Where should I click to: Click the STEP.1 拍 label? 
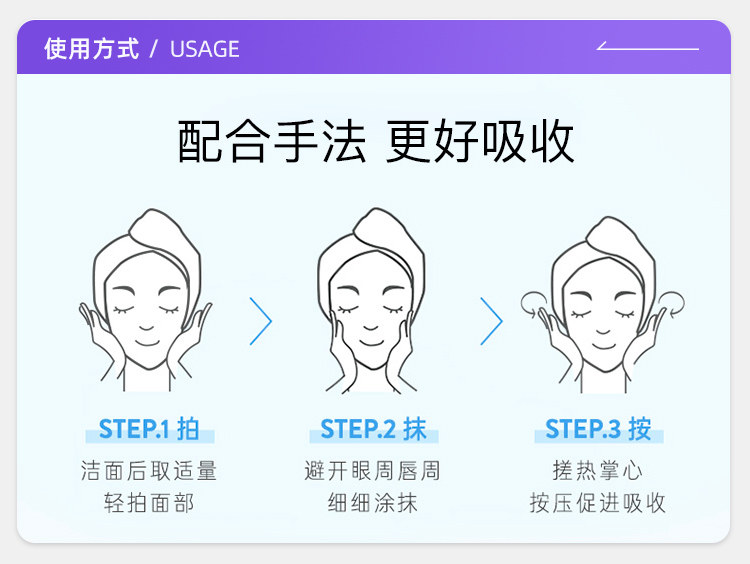tap(149, 429)
